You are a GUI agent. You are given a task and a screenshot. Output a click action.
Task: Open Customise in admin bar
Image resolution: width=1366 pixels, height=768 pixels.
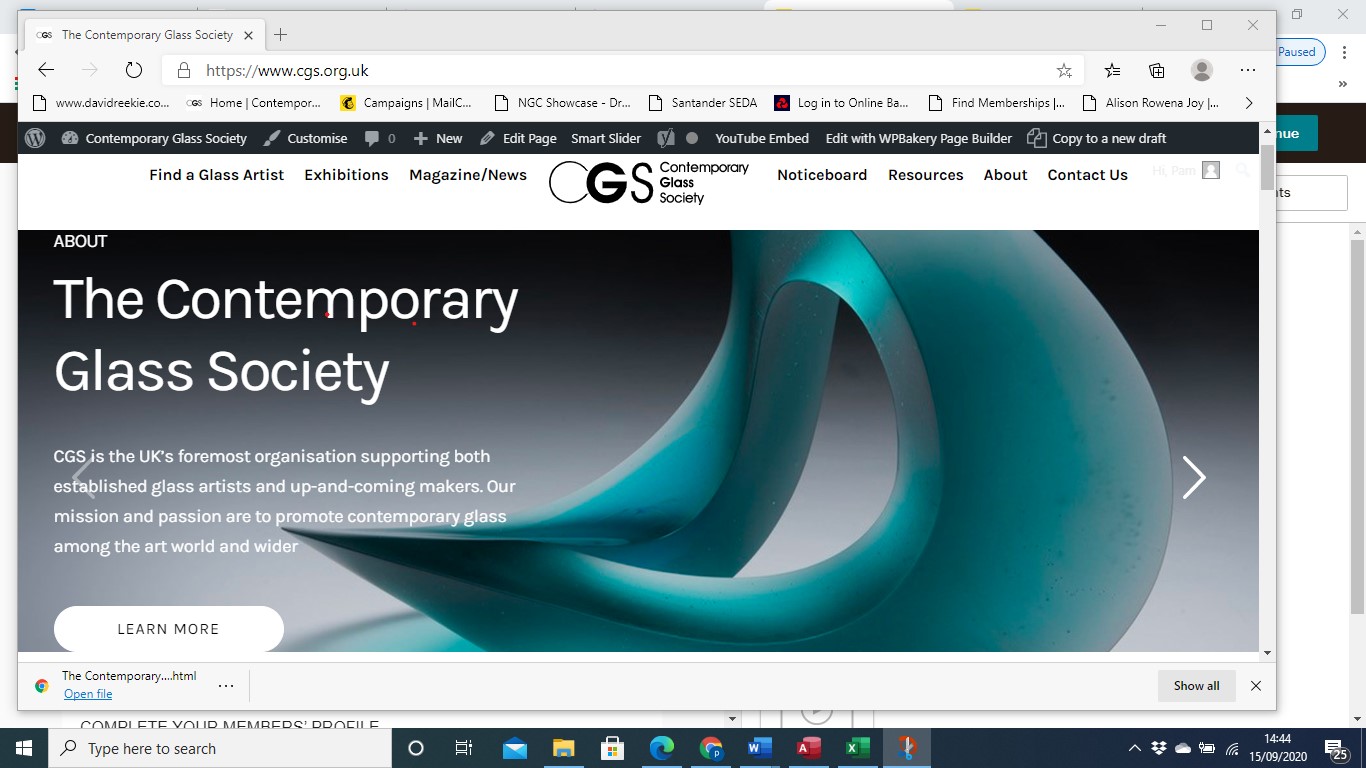pos(306,138)
